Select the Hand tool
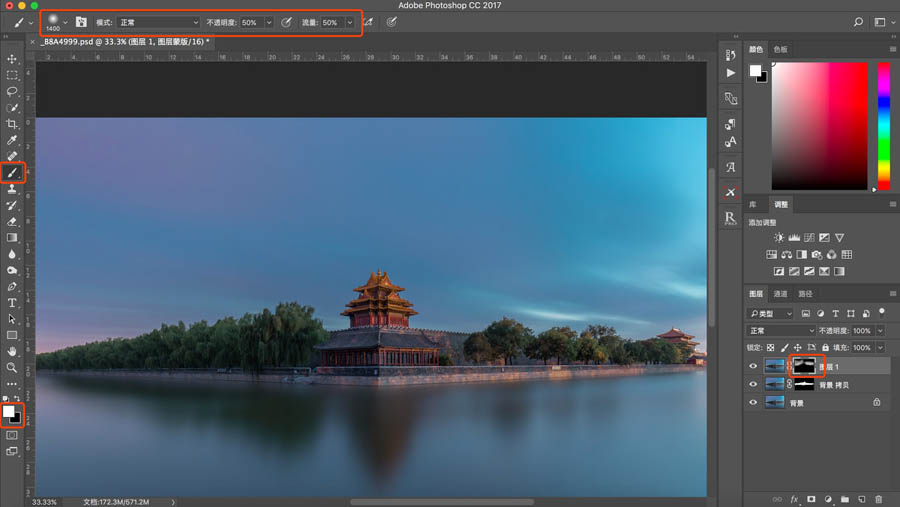The width and height of the screenshot is (900, 507). point(12,351)
